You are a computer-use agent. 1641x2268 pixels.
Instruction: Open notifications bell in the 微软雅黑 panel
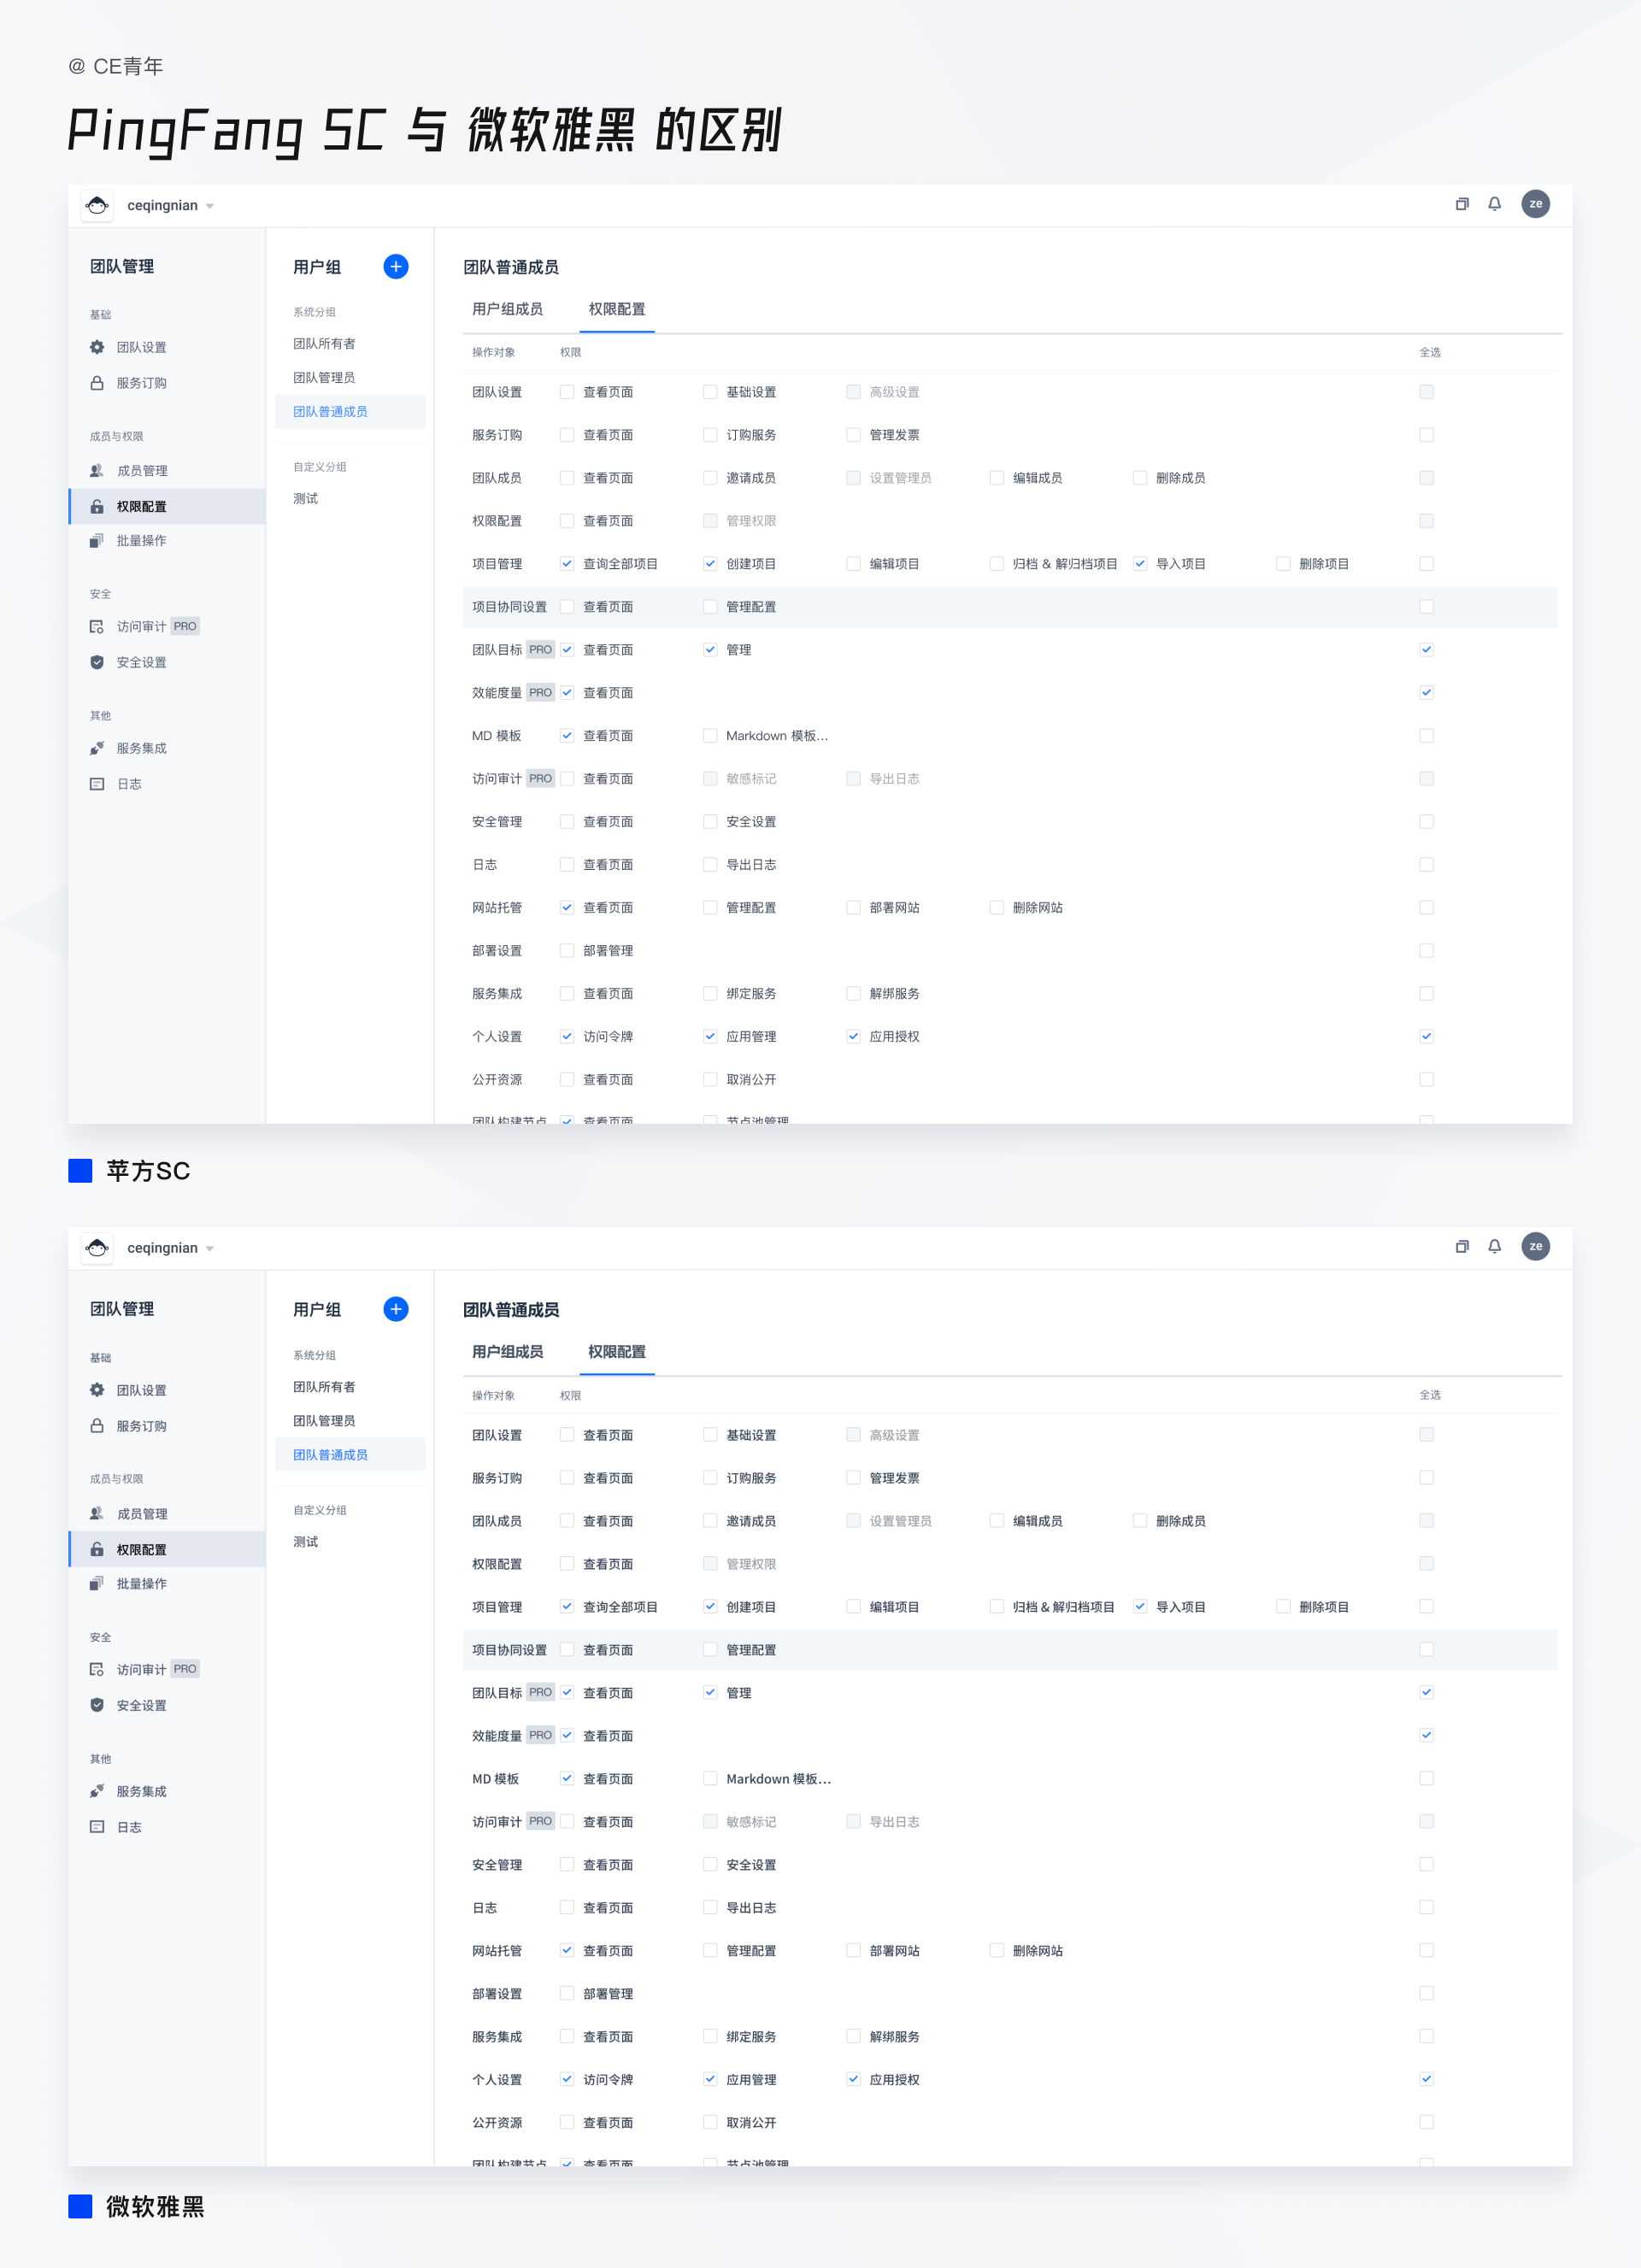[x=1494, y=1246]
